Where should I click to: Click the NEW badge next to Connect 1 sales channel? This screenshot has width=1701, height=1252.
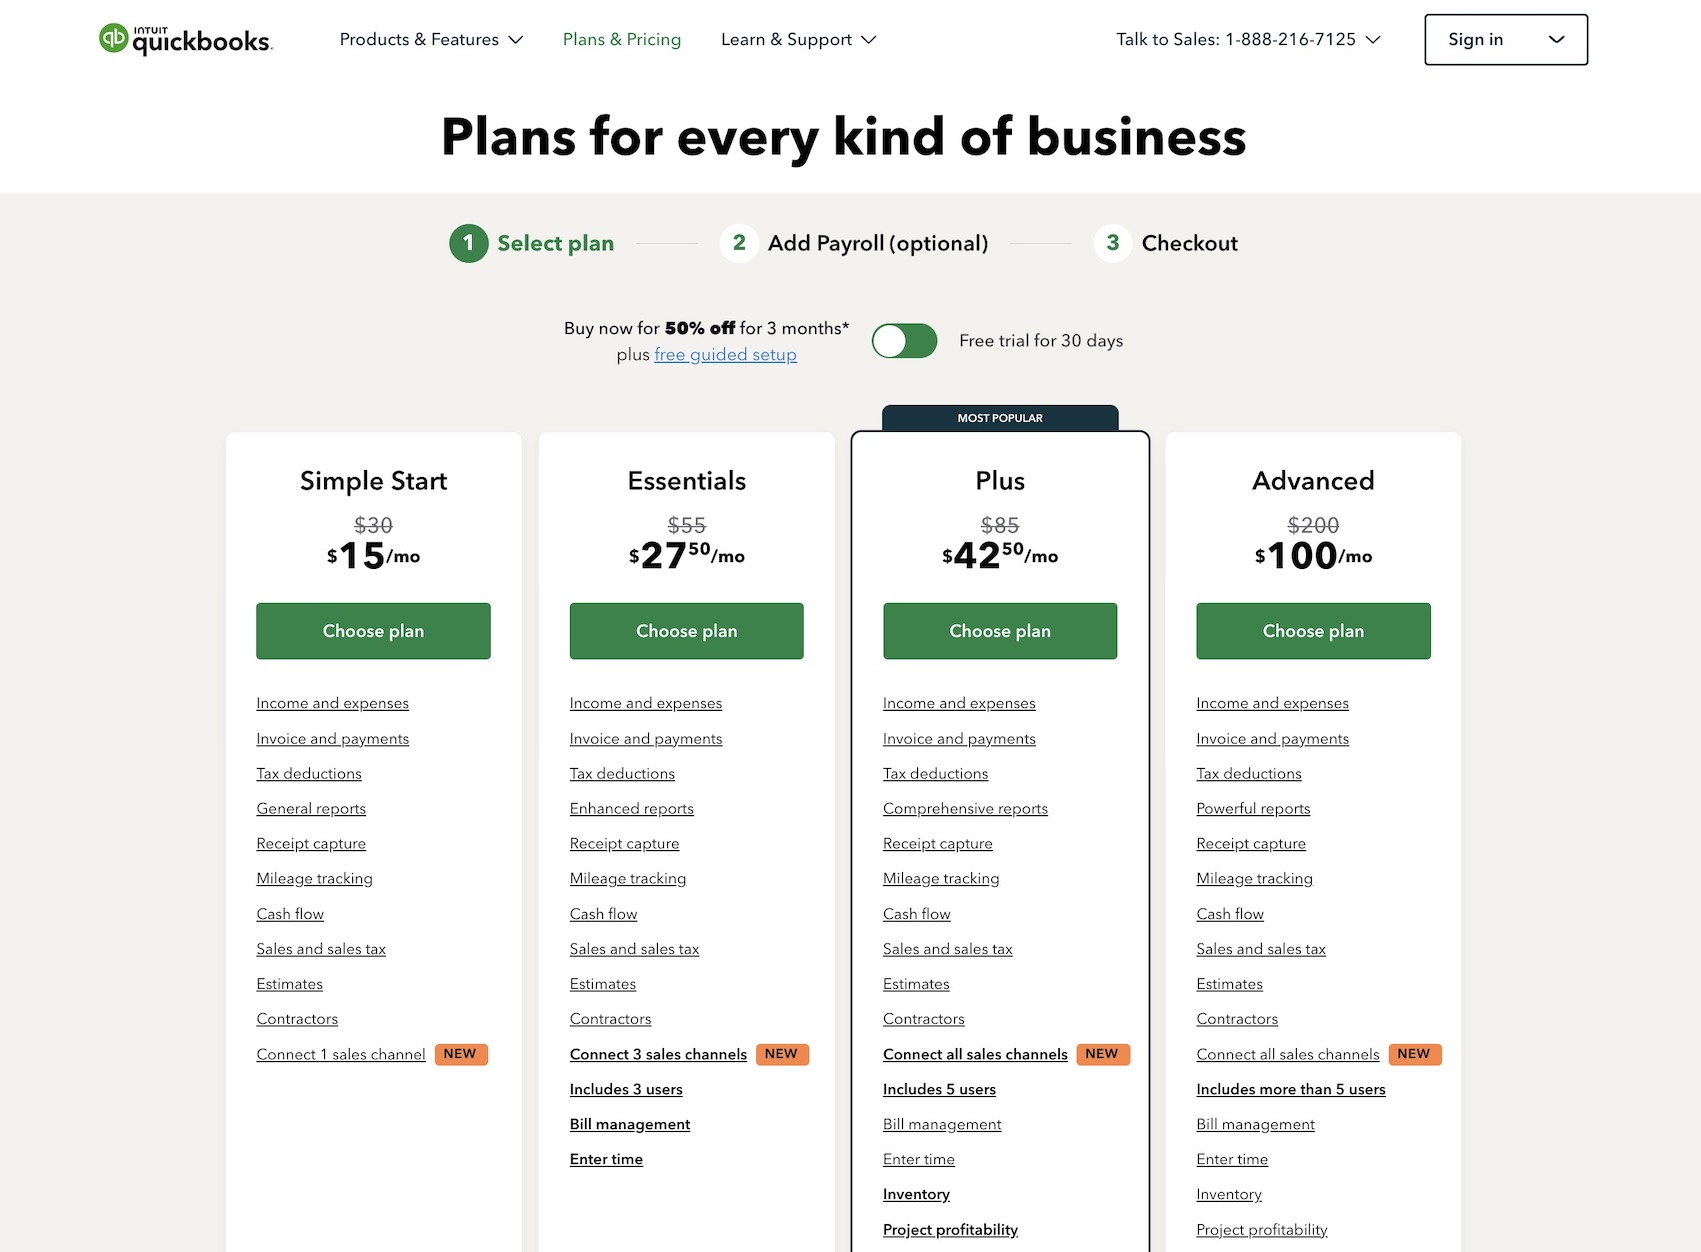tap(460, 1054)
